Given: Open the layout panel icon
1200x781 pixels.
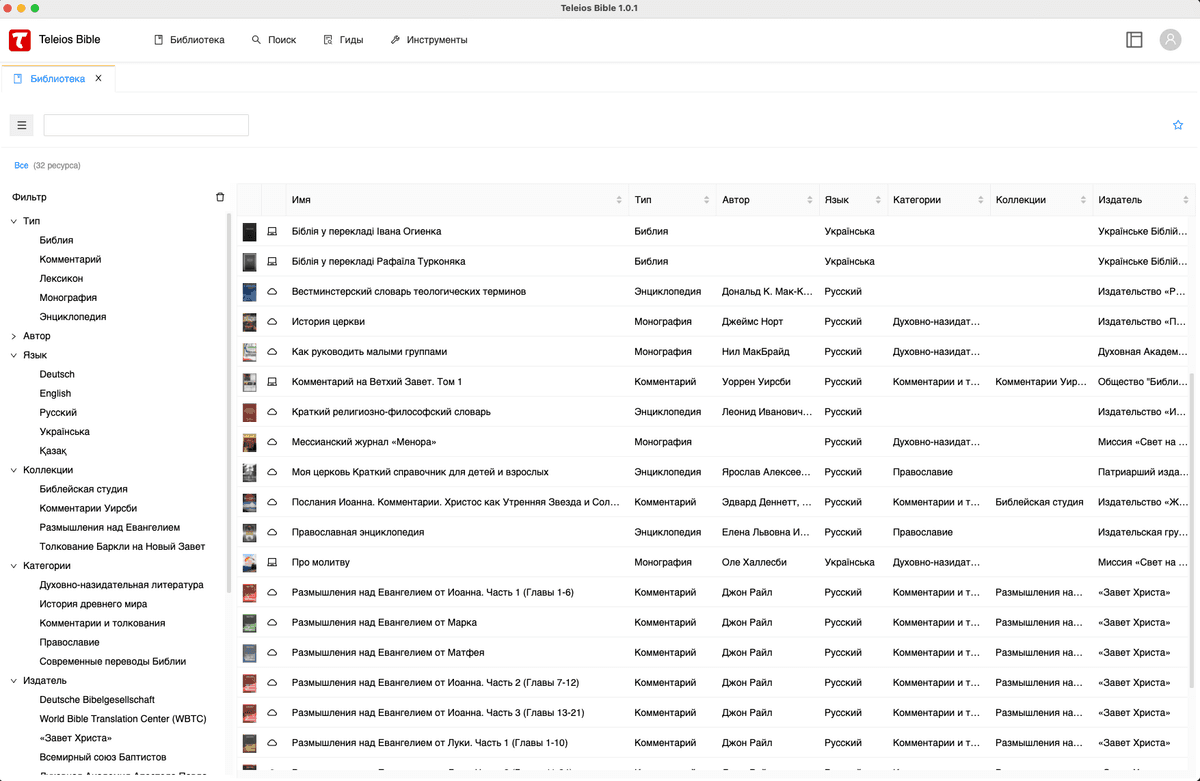Looking at the screenshot, I should pyautogui.click(x=1134, y=40).
